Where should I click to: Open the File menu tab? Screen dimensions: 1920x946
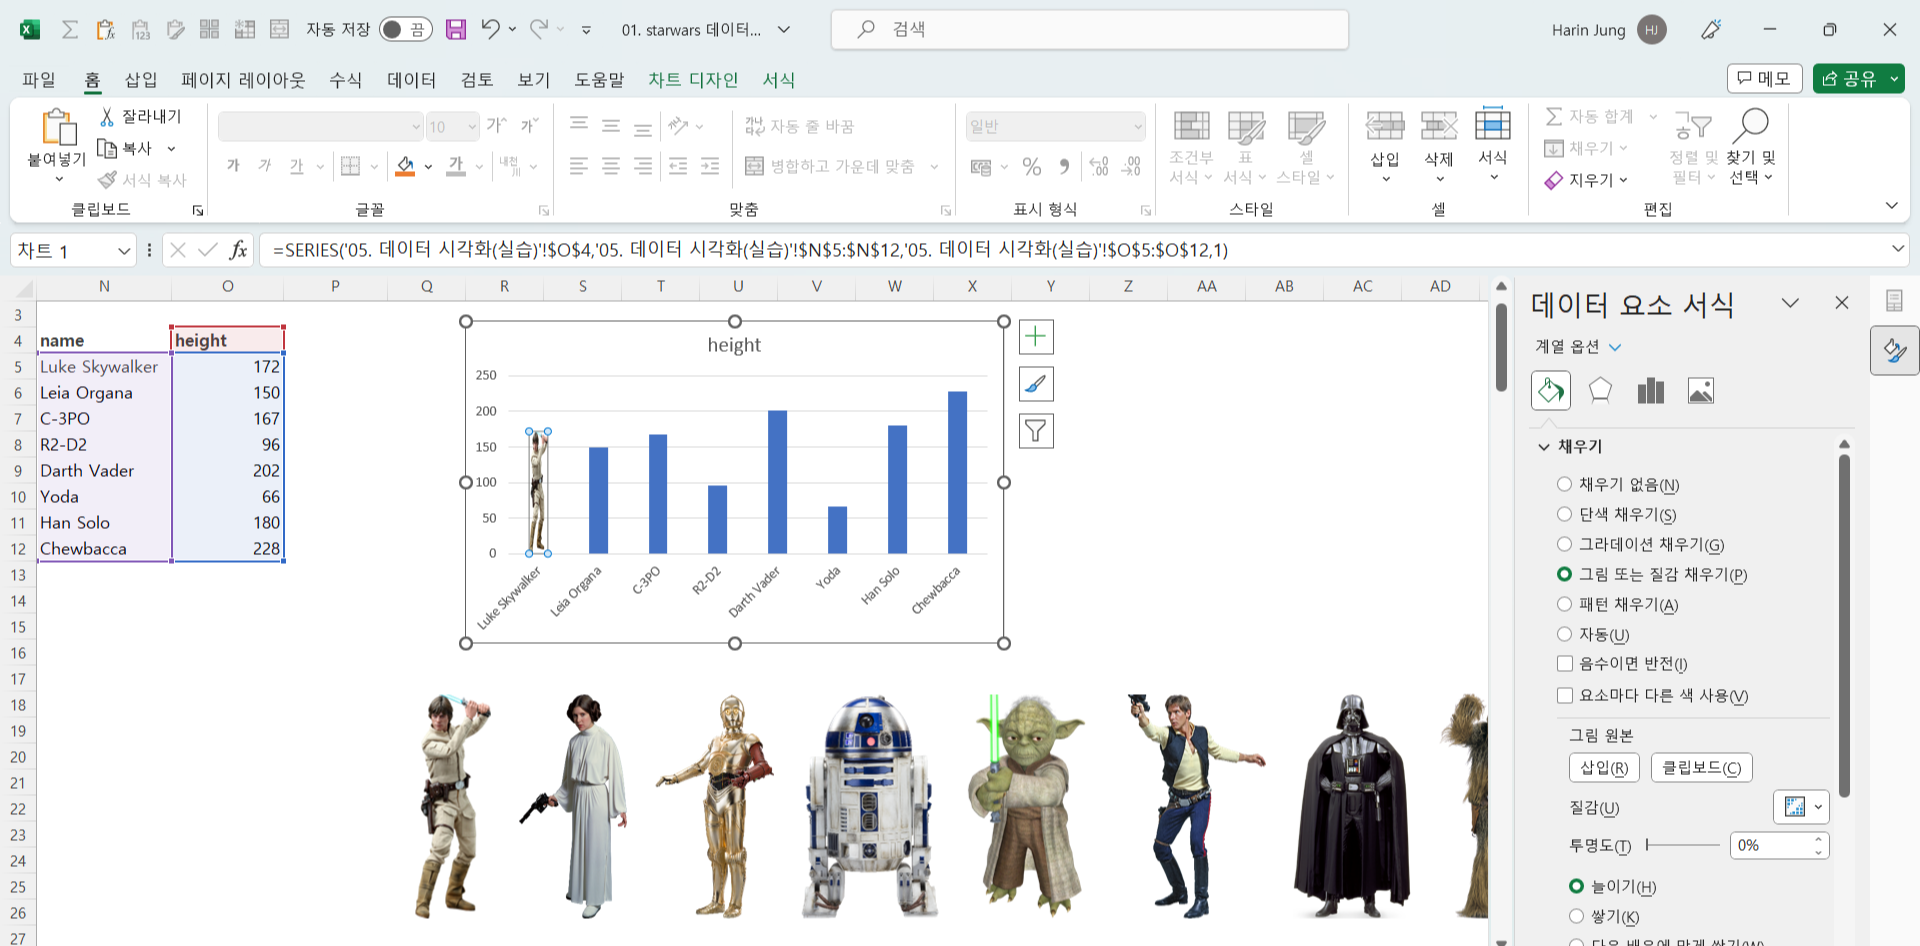coord(39,79)
